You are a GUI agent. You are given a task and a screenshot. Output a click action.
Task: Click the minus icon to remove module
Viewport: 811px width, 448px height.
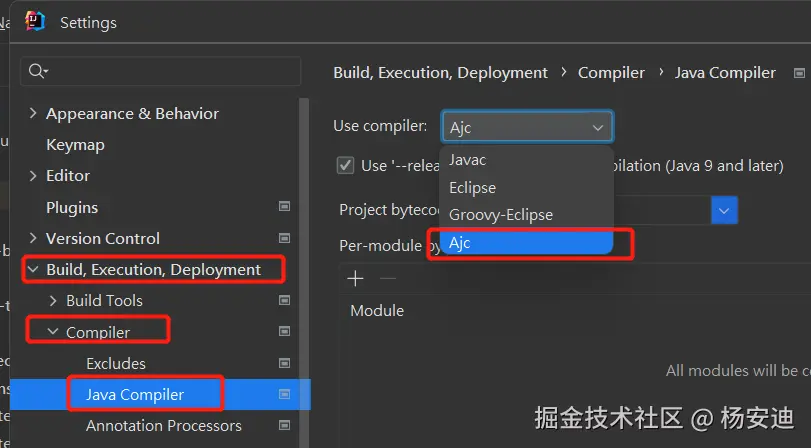[388, 279]
